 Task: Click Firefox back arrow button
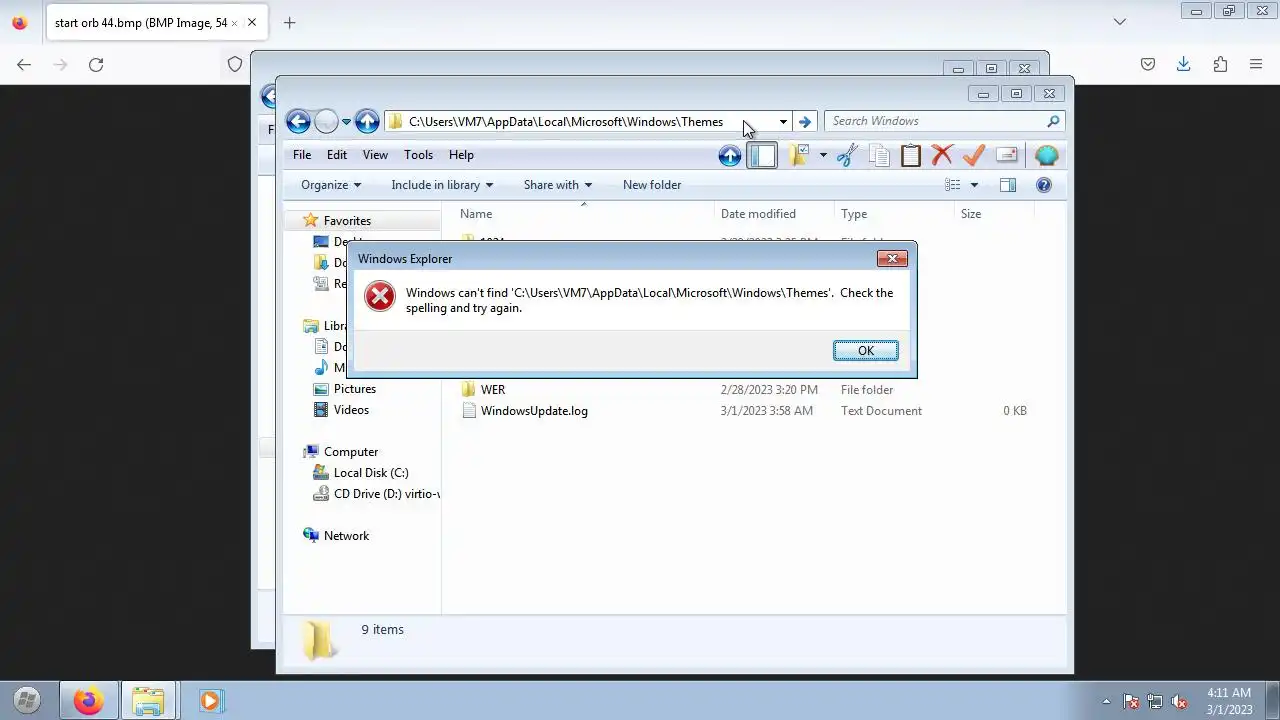coord(24,64)
